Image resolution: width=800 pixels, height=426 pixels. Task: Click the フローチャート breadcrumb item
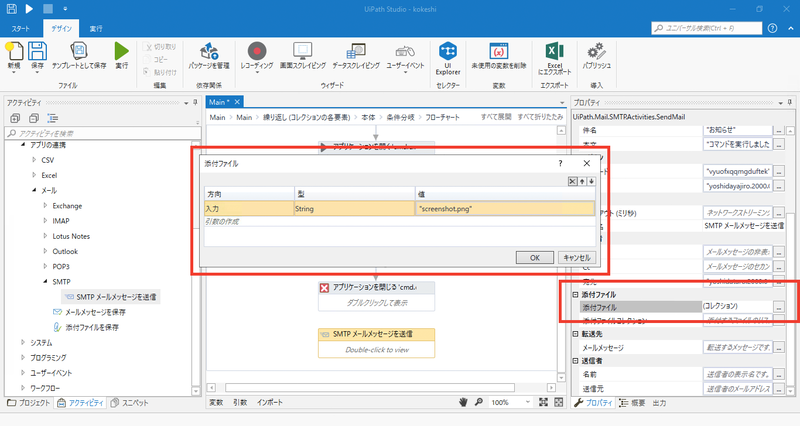pos(442,117)
